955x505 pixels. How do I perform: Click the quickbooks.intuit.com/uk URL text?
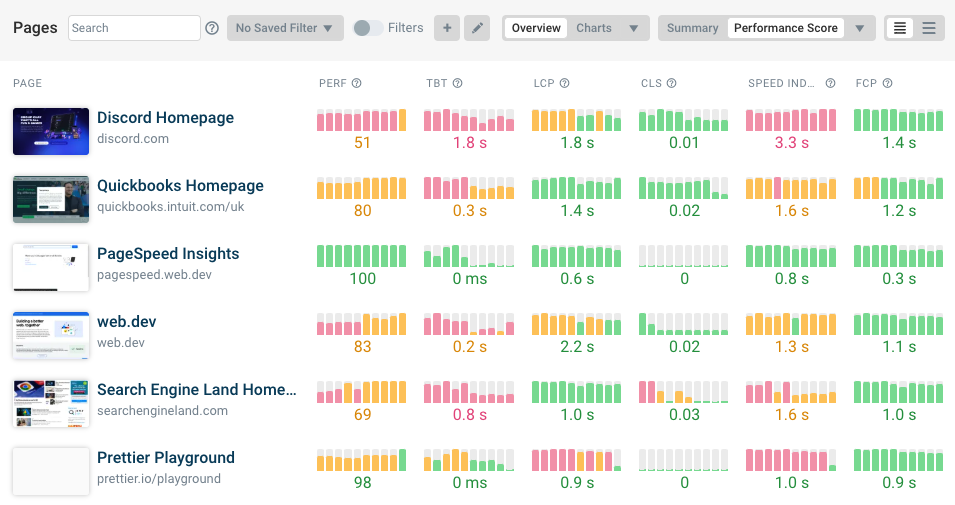[171, 207]
